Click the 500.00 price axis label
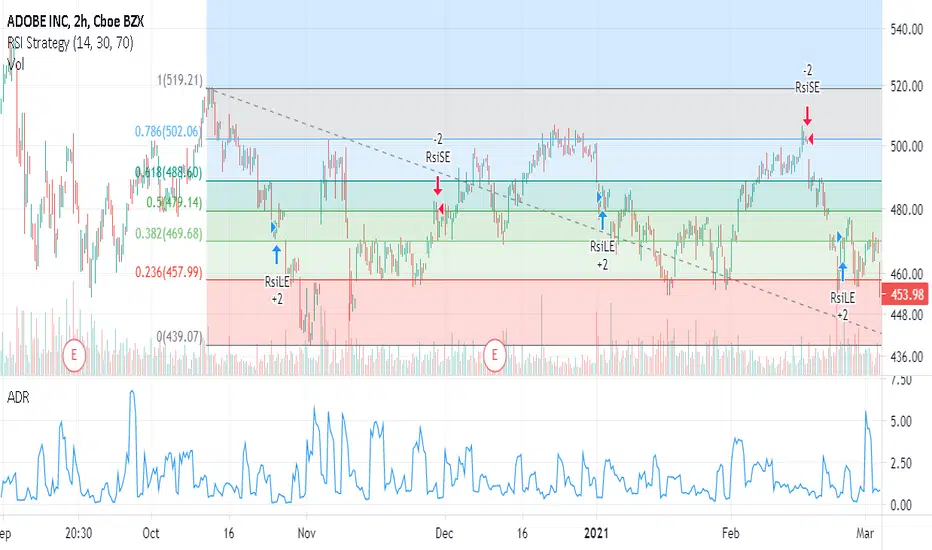Image resolution: width=932 pixels, height=550 pixels. click(x=907, y=146)
